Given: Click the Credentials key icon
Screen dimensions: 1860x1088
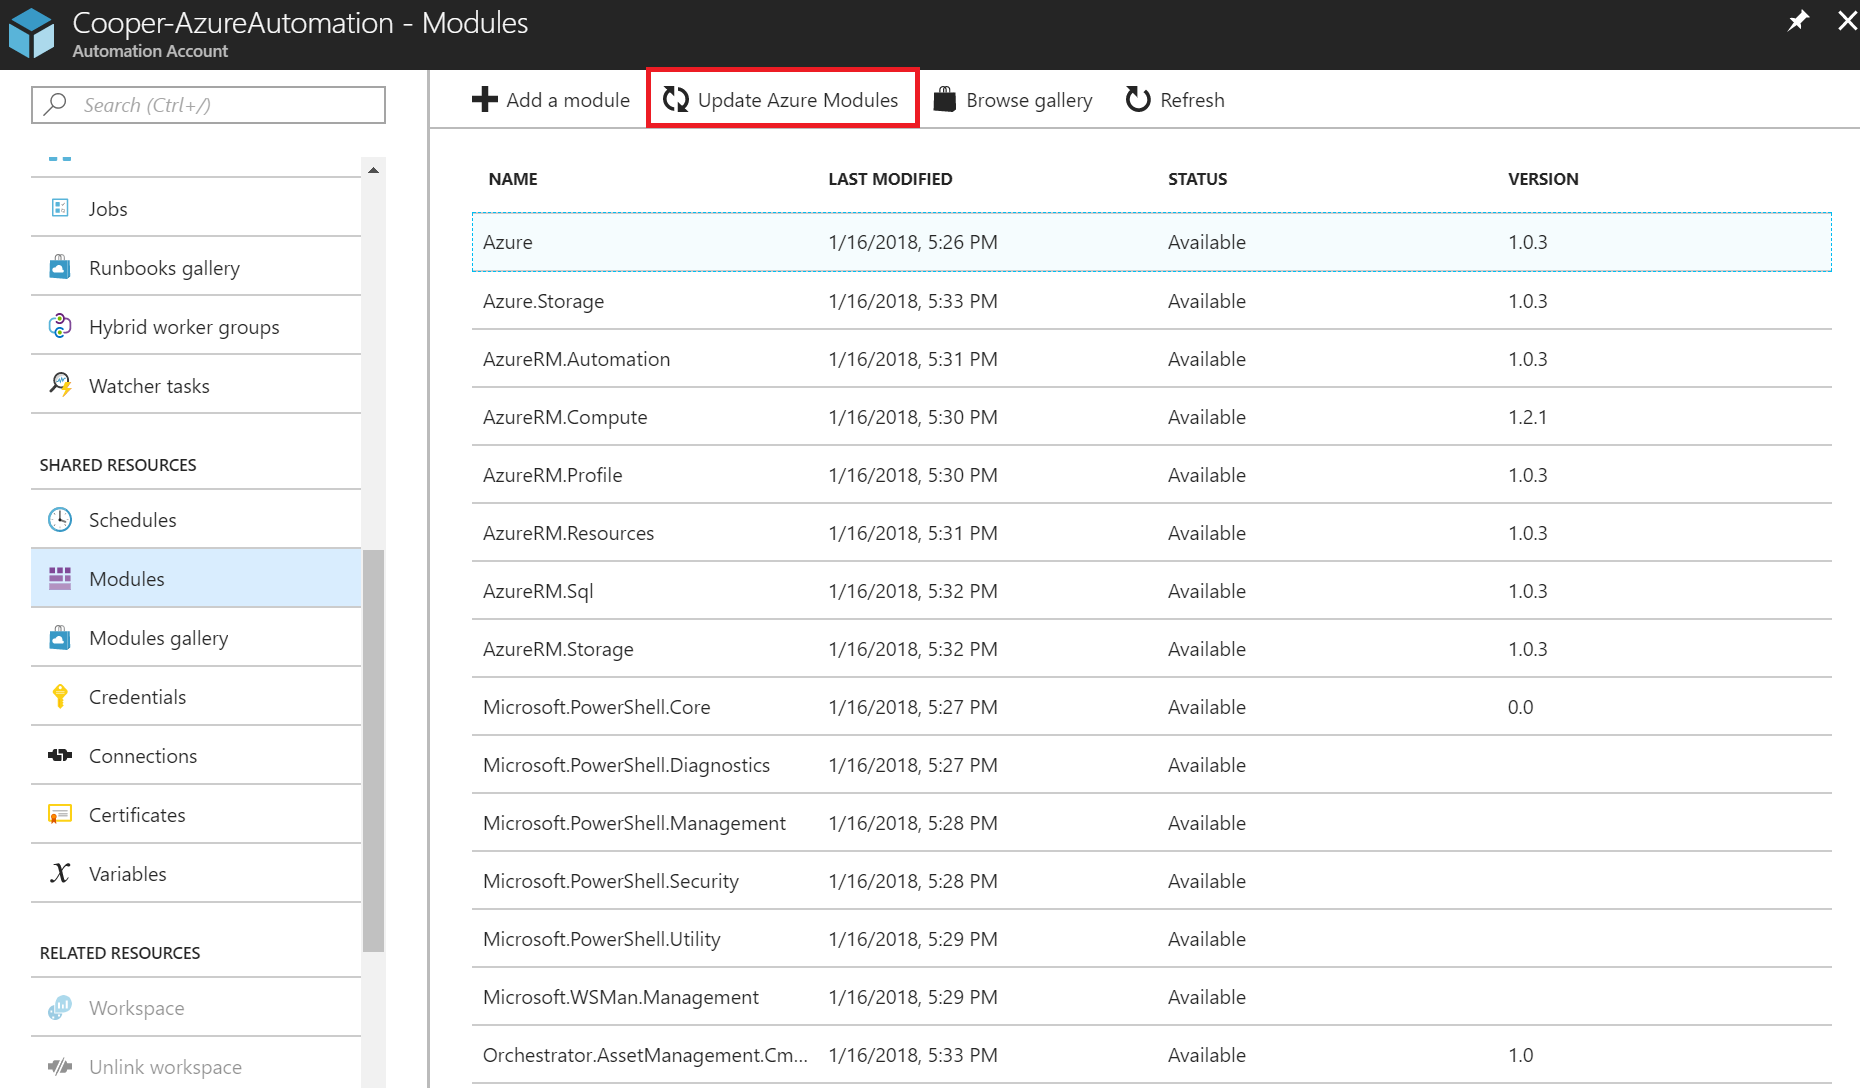Looking at the screenshot, I should click(x=60, y=696).
